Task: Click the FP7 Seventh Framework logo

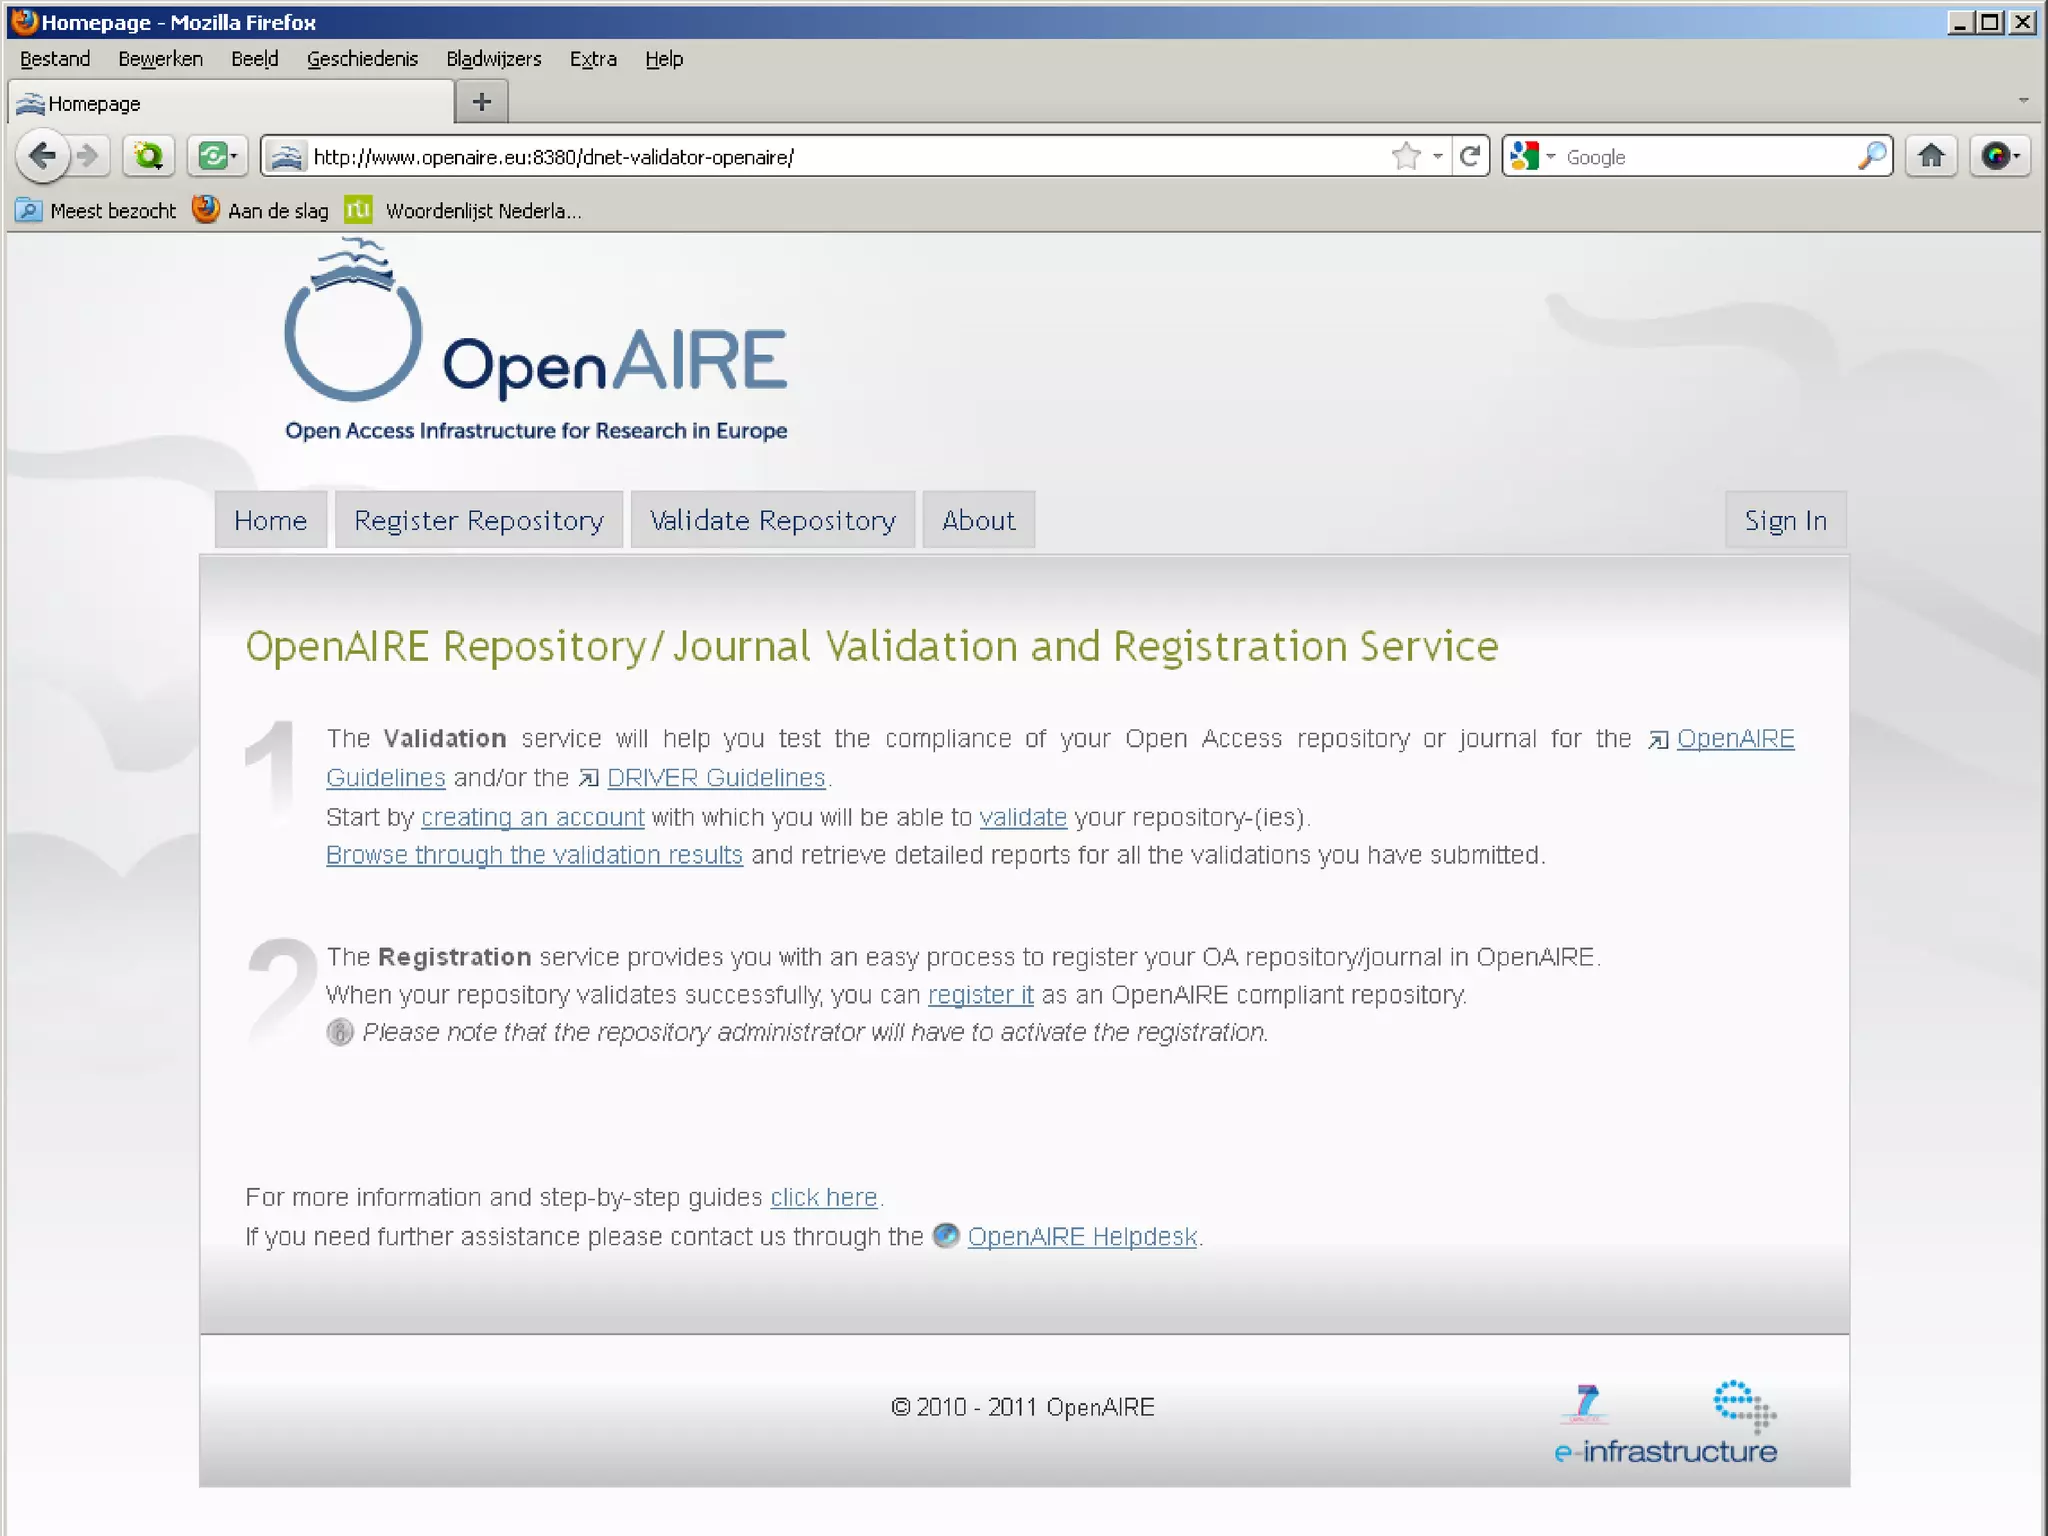Action: coord(1586,1404)
